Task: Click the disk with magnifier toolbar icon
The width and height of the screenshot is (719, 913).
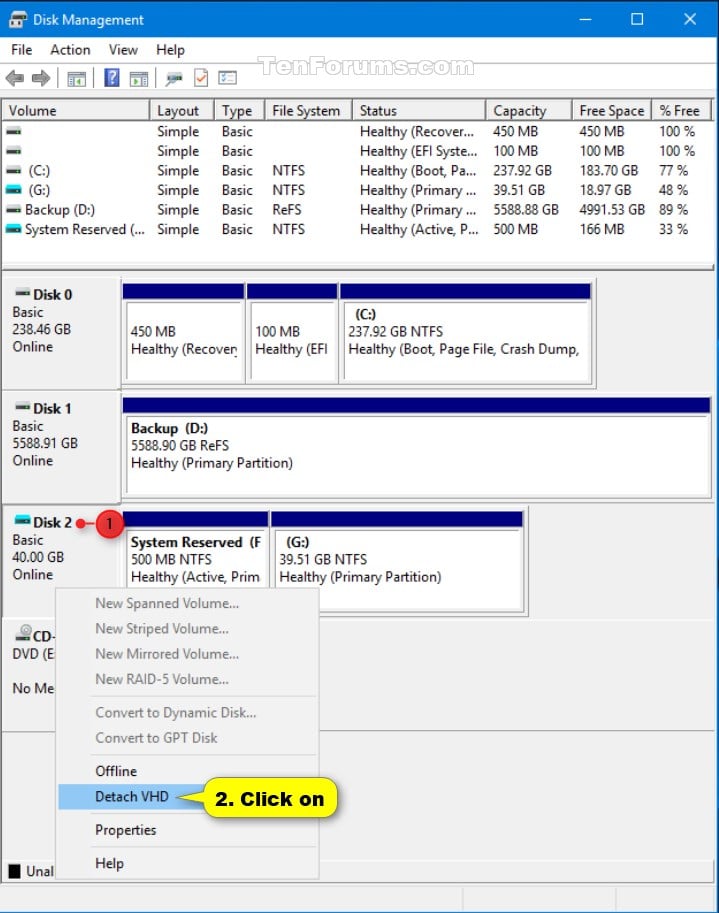Action: [x=173, y=79]
